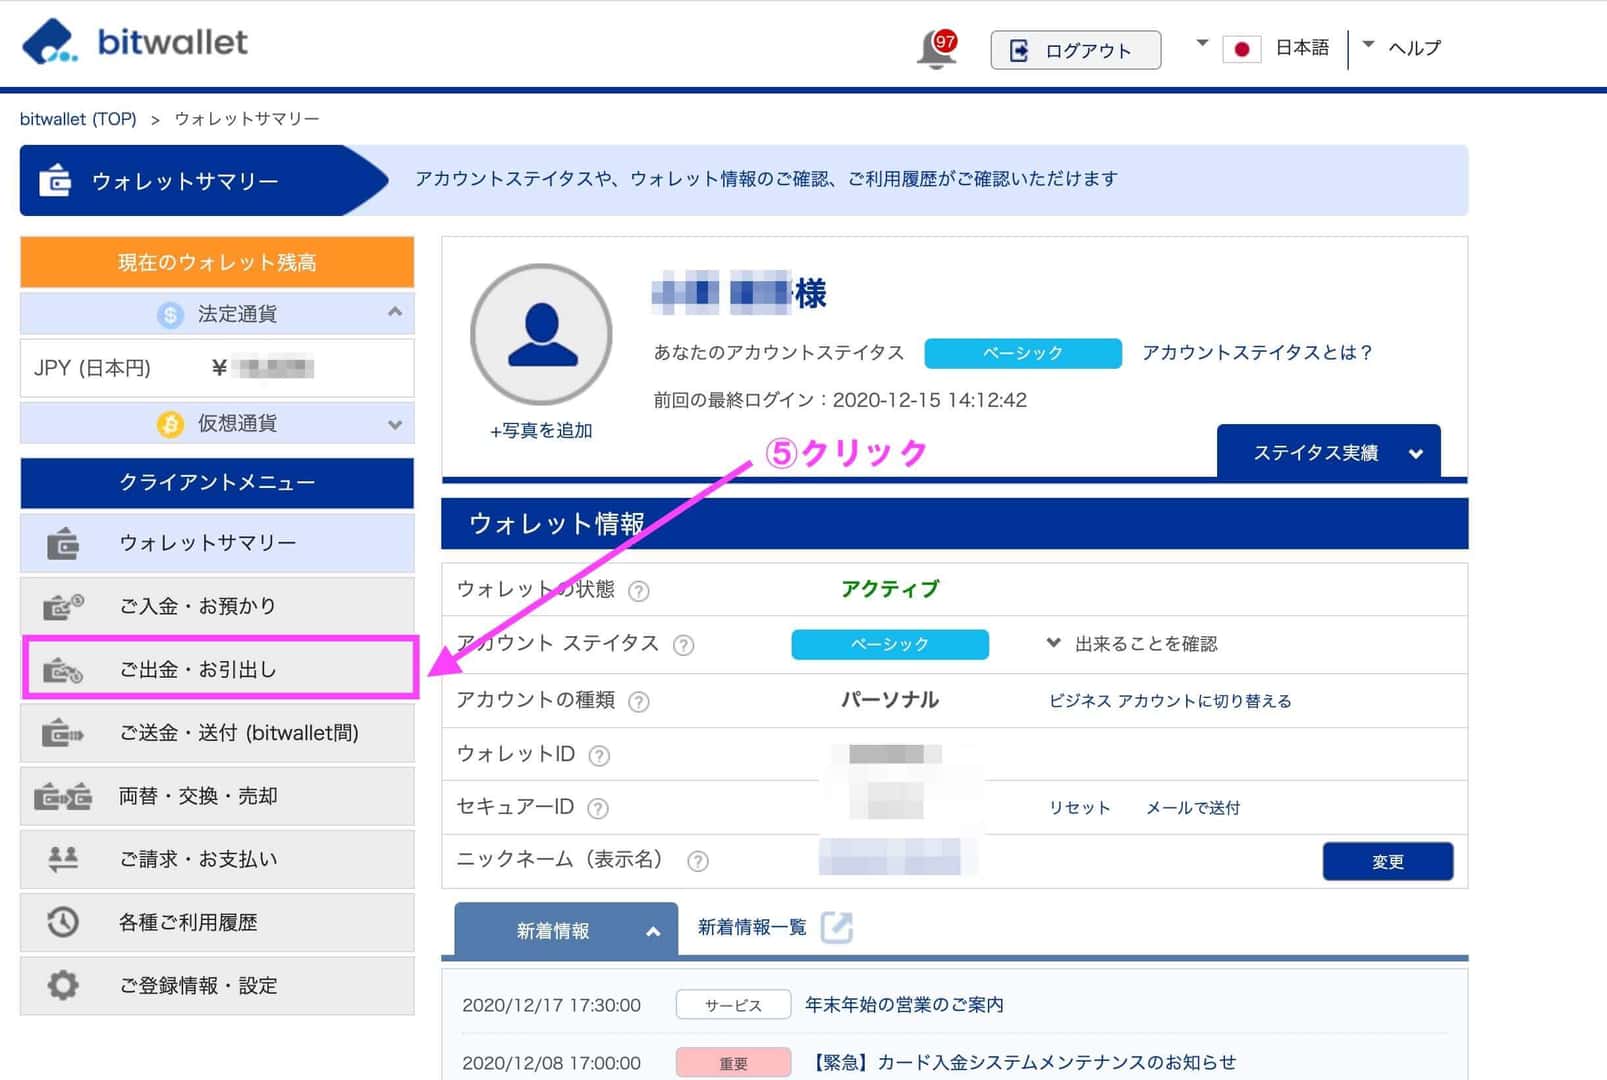Viewport: 1607px width, 1080px height.
Task: Click パーソナル account type text
Action: (x=890, y=700)
